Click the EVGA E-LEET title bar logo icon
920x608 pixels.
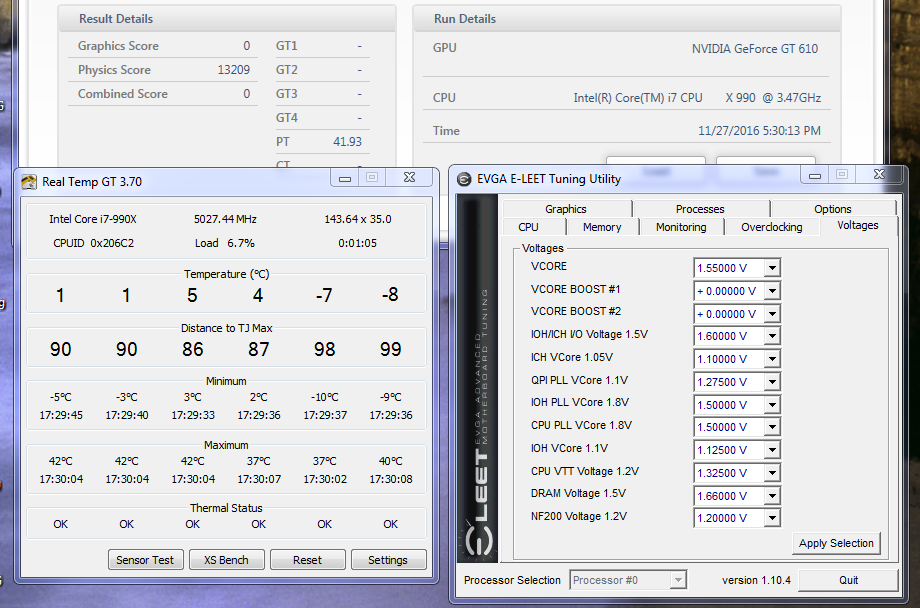click(464, 180)
